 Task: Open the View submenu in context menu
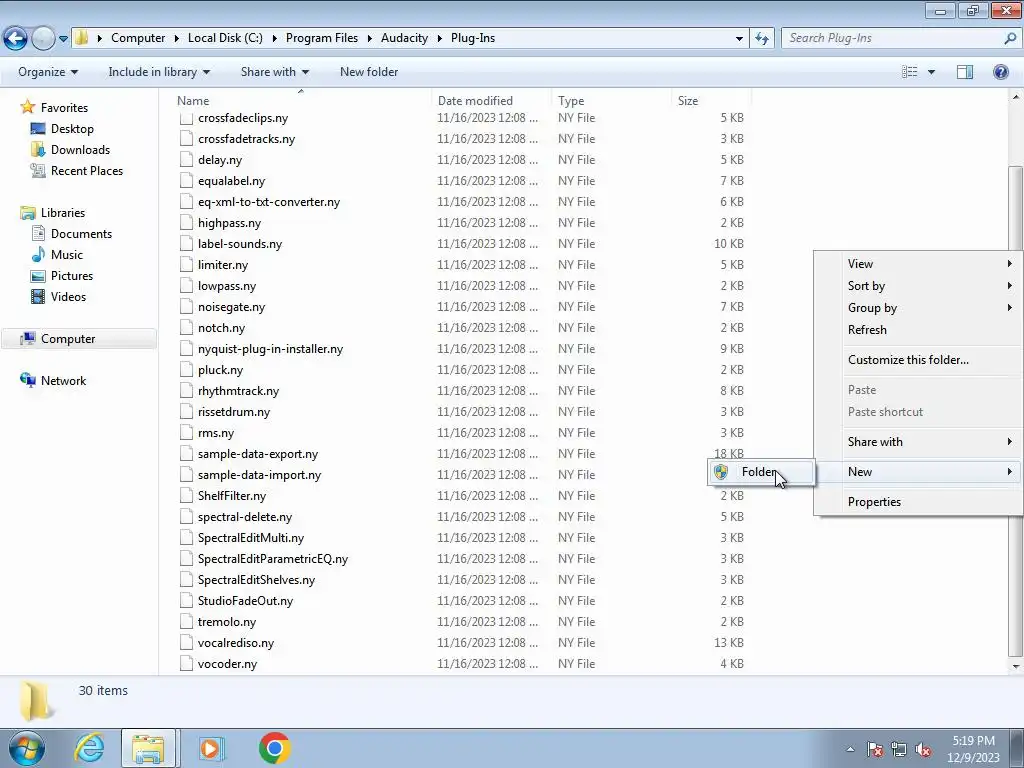[918, 264]
